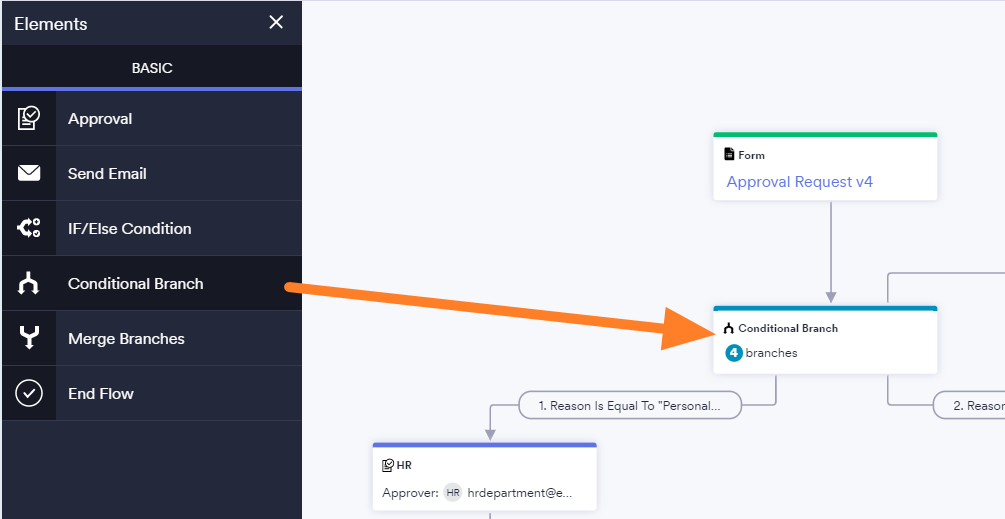Choose Merge Branches from the elements list

[126, 339]
